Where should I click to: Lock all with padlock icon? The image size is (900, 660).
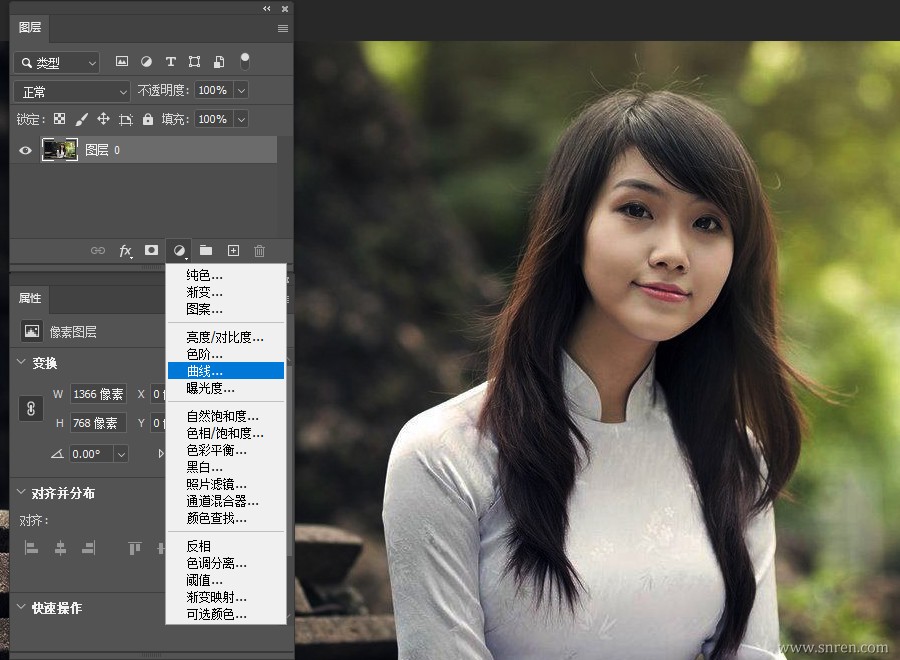click(148, 119)
